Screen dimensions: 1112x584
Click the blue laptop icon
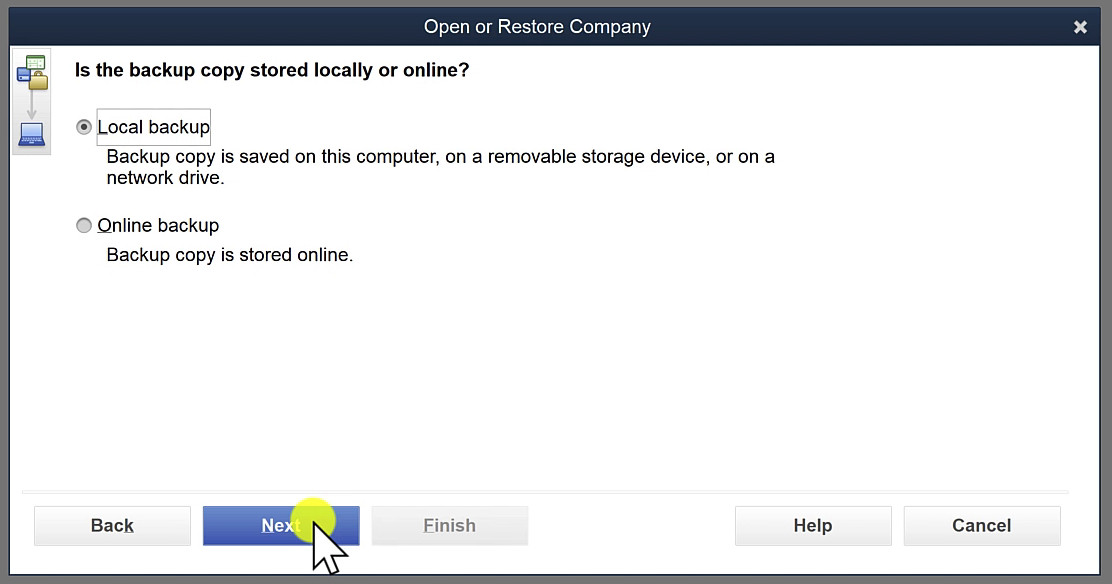click(32, 135)
